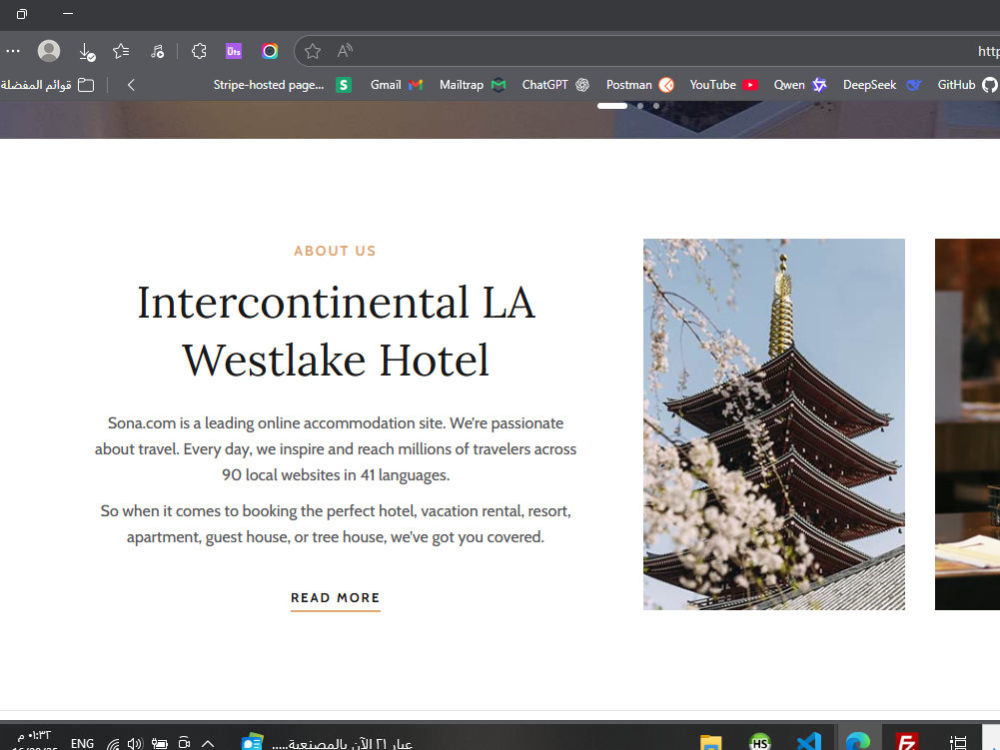Restore down the browser window
Viewport: 1000px width, 750px height.
click(22, 13)
